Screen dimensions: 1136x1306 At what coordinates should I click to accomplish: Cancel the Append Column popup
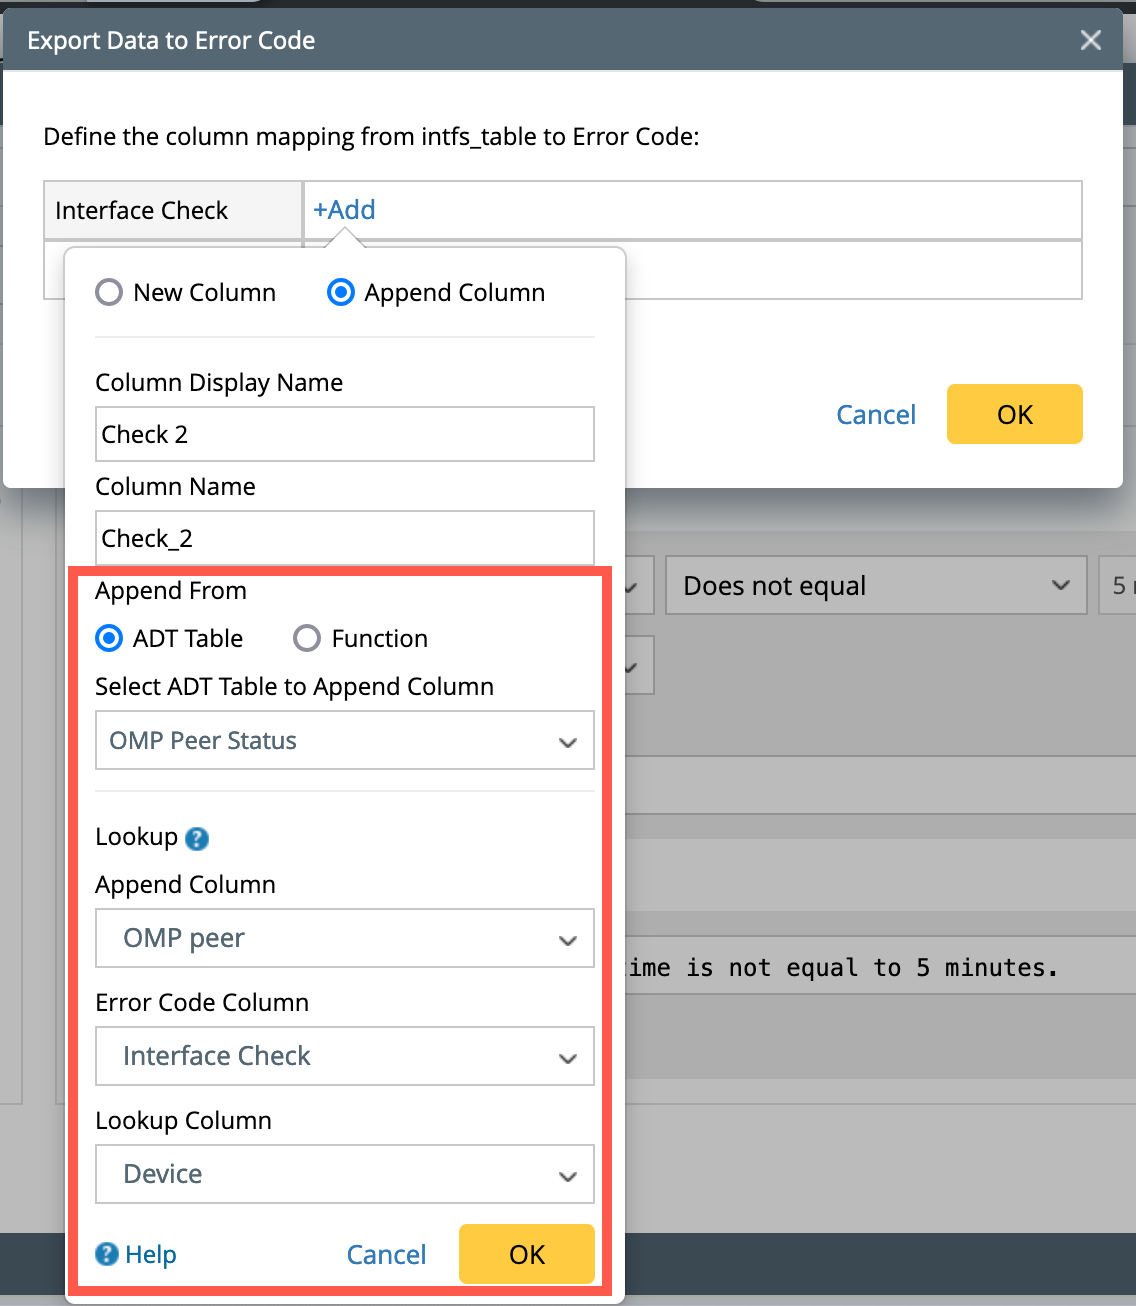click(x=386, y=1254)
